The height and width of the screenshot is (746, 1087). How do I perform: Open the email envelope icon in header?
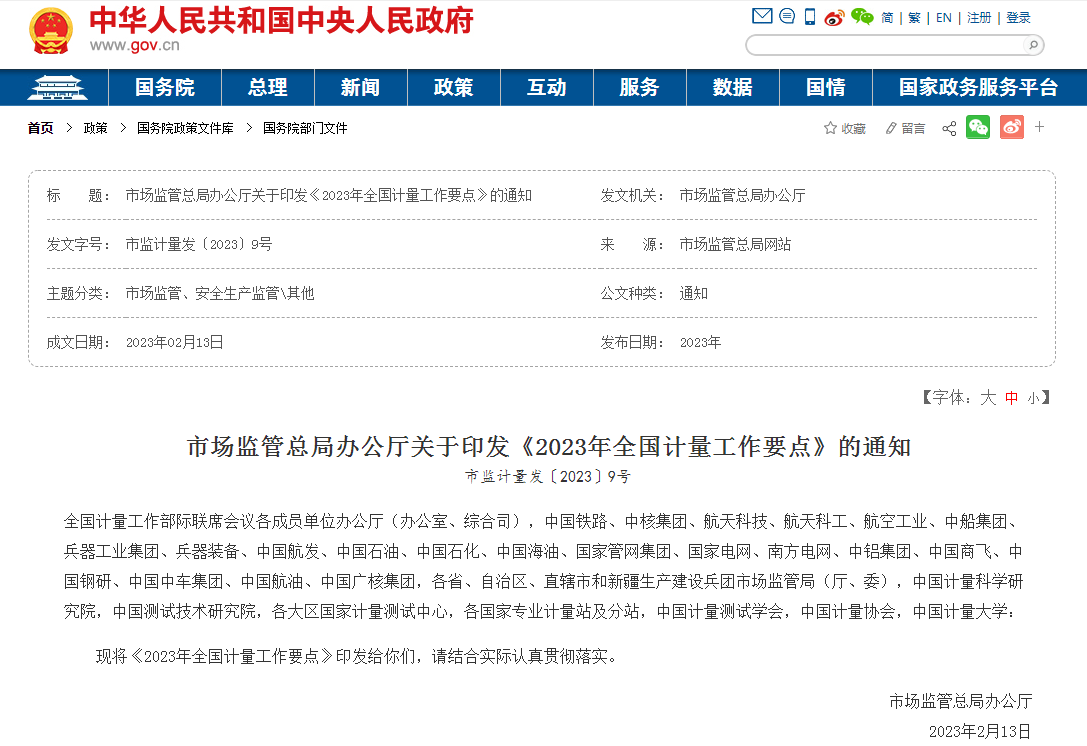762,16
